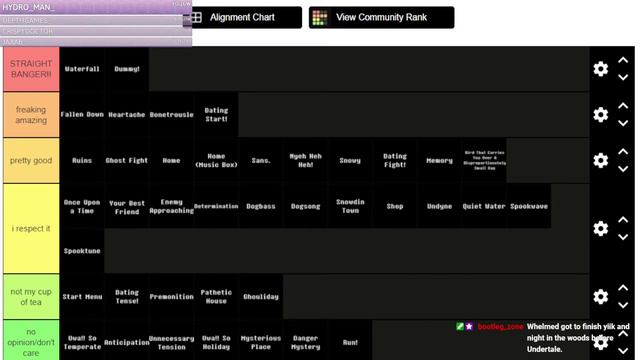Select the Once Upon a Time tile
The height and width of the screenshot is (360, 640).
click(82, 206)
